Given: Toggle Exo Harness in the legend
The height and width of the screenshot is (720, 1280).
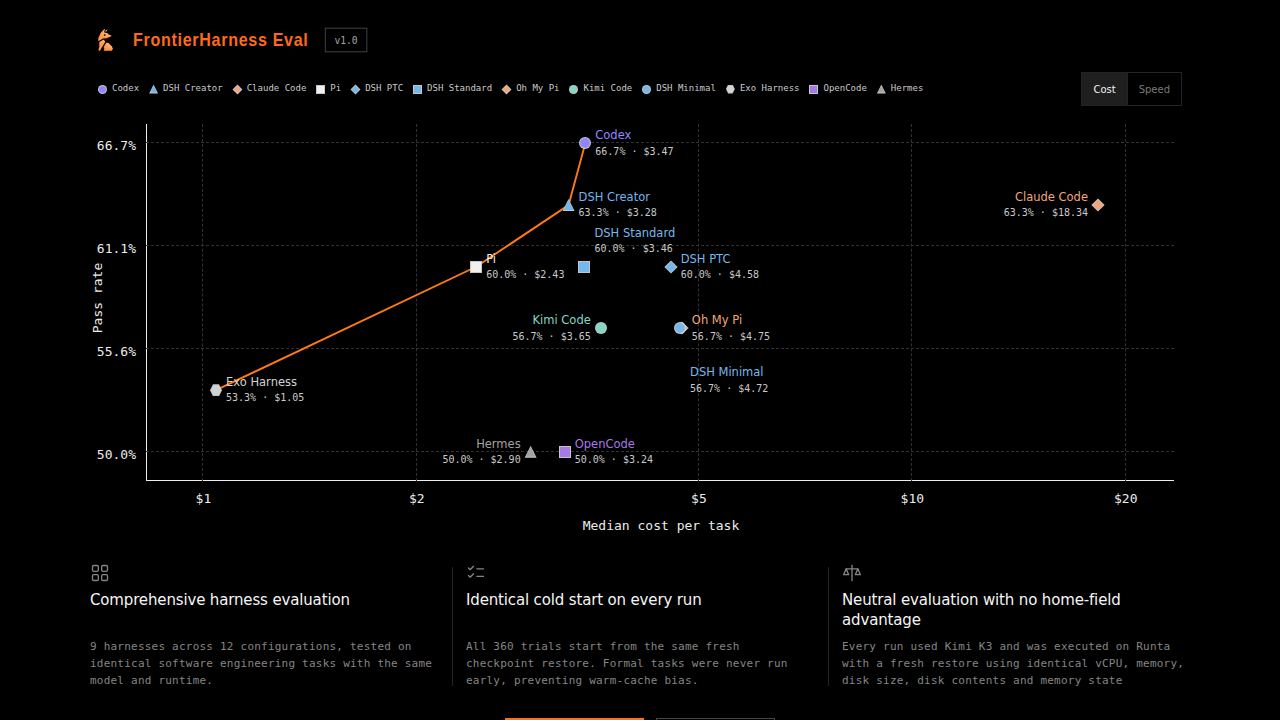Looking at the screenshot, I should point(762,88).
